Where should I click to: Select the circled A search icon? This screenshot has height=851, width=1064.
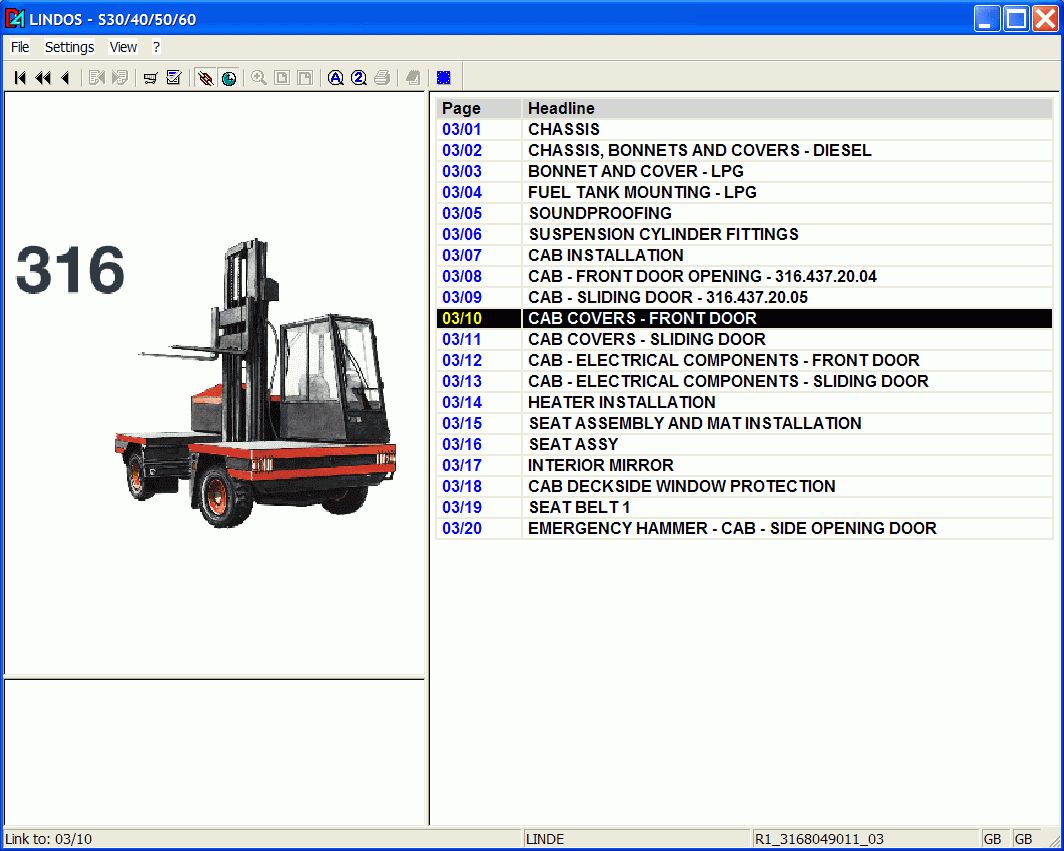(x=335, y=77)
